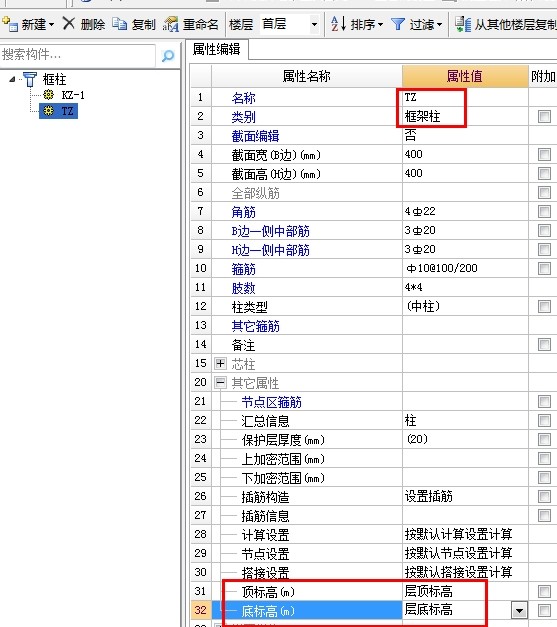Image resolution: width=557 pixels, height=627 pixels.
Task: Click the 复制 copy icon
Action: 119,24
